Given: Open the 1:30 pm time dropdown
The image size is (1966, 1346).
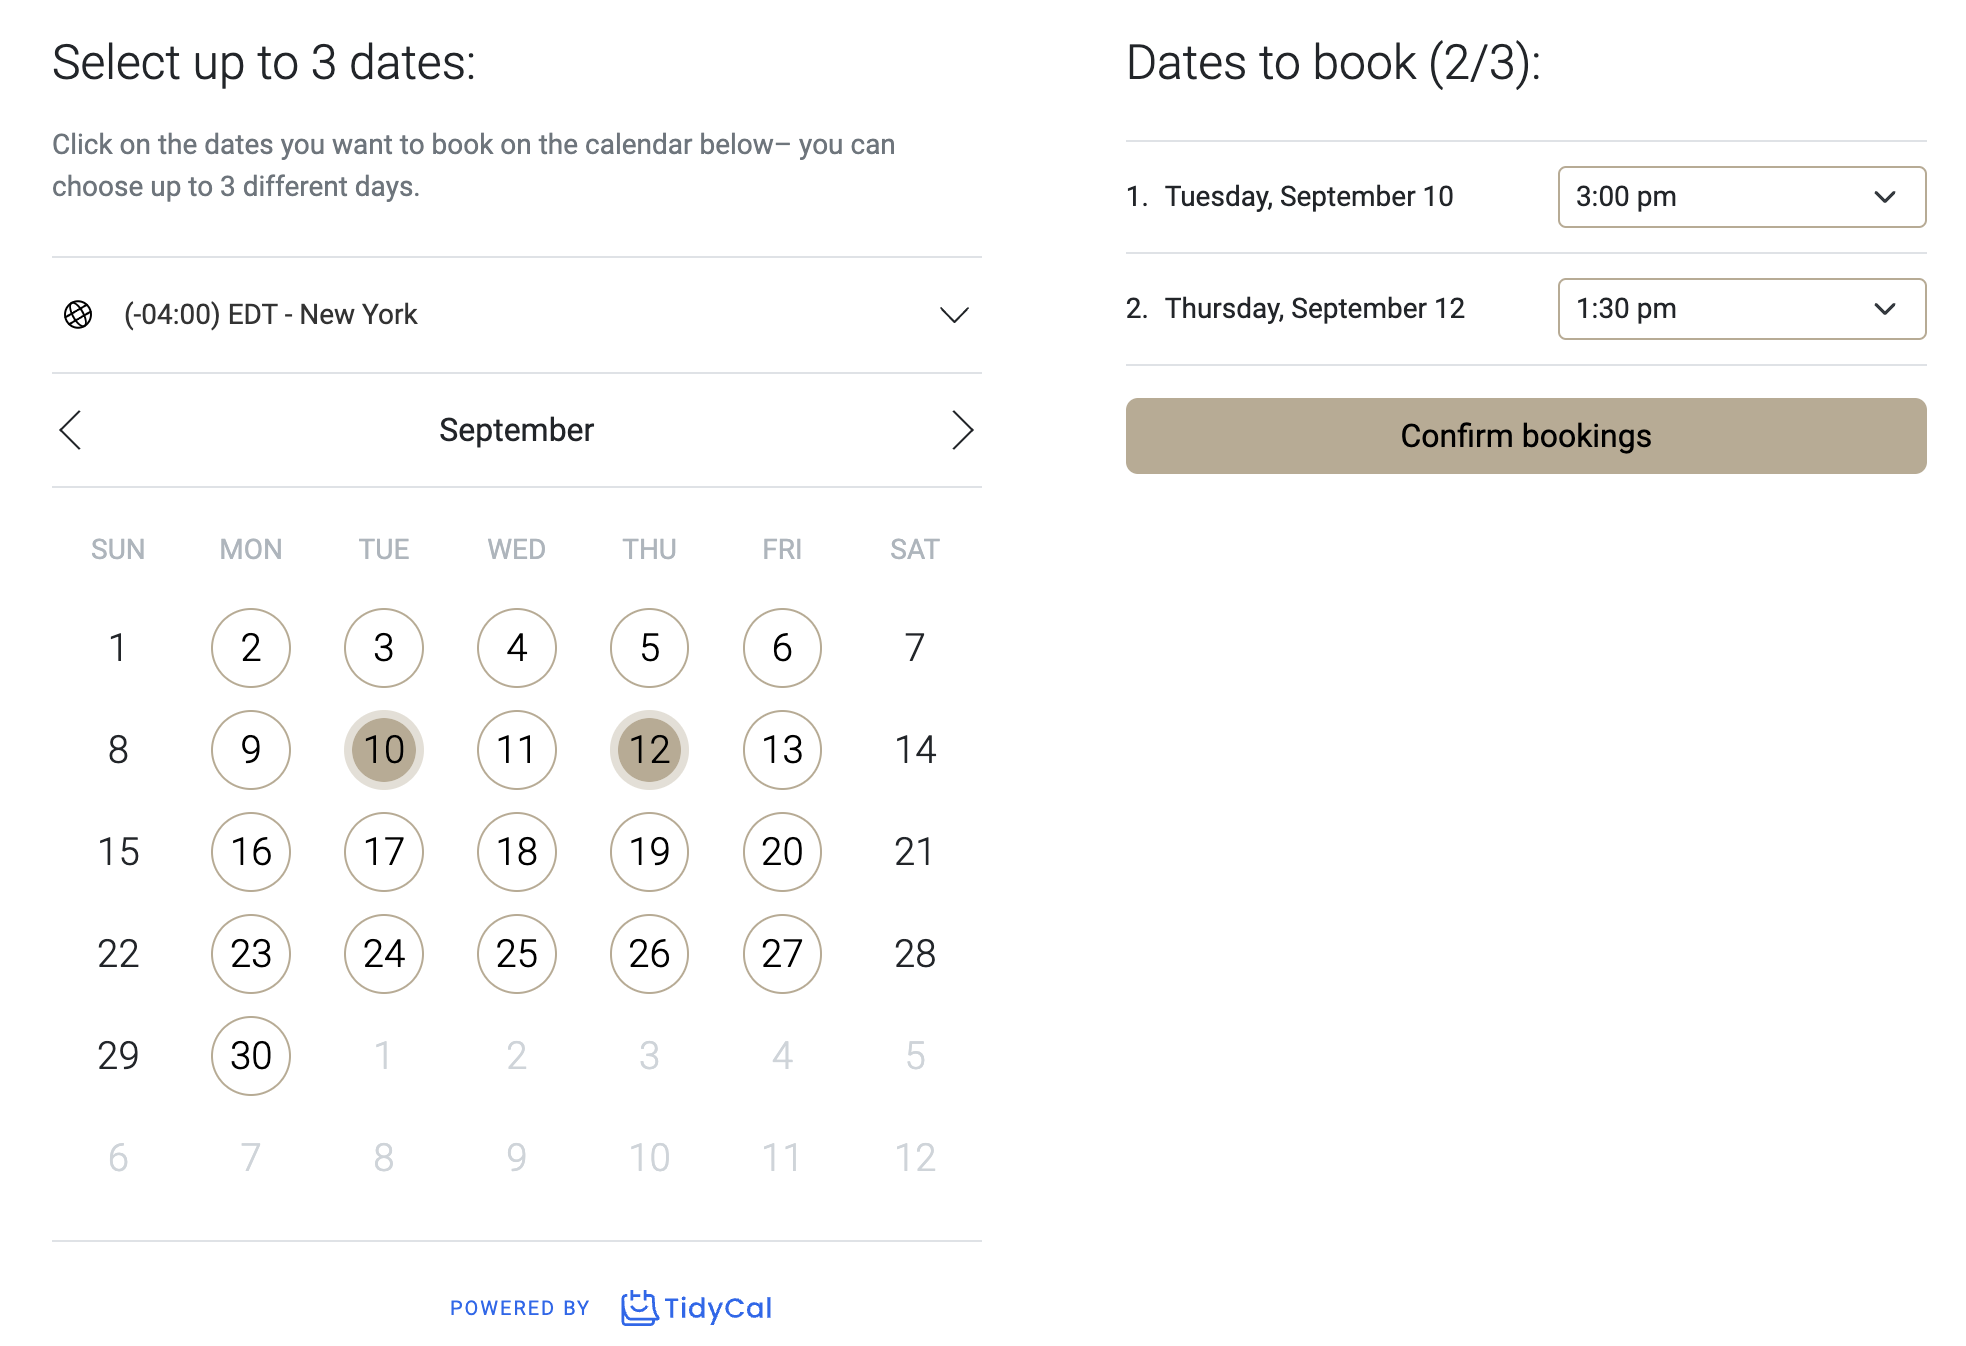Looking at the screenshot, I should [x=1741, y=309].
